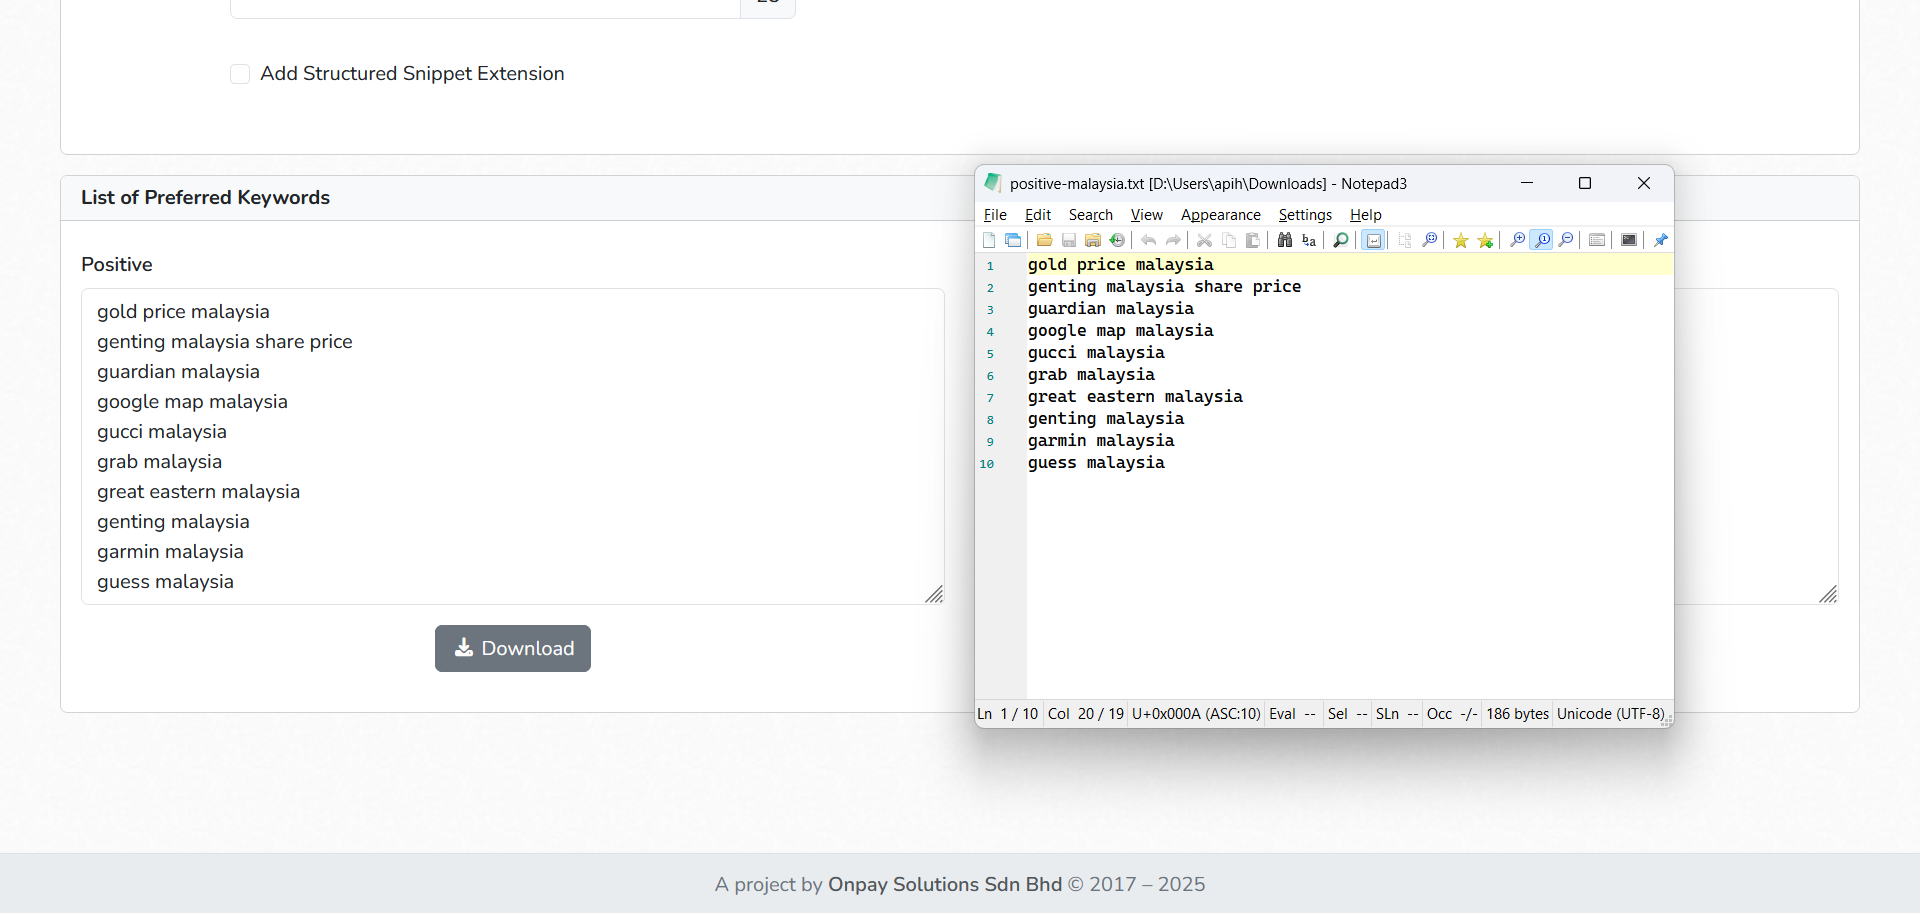
Task: Open the File menu in Notepad3
Action: (995, 215)
